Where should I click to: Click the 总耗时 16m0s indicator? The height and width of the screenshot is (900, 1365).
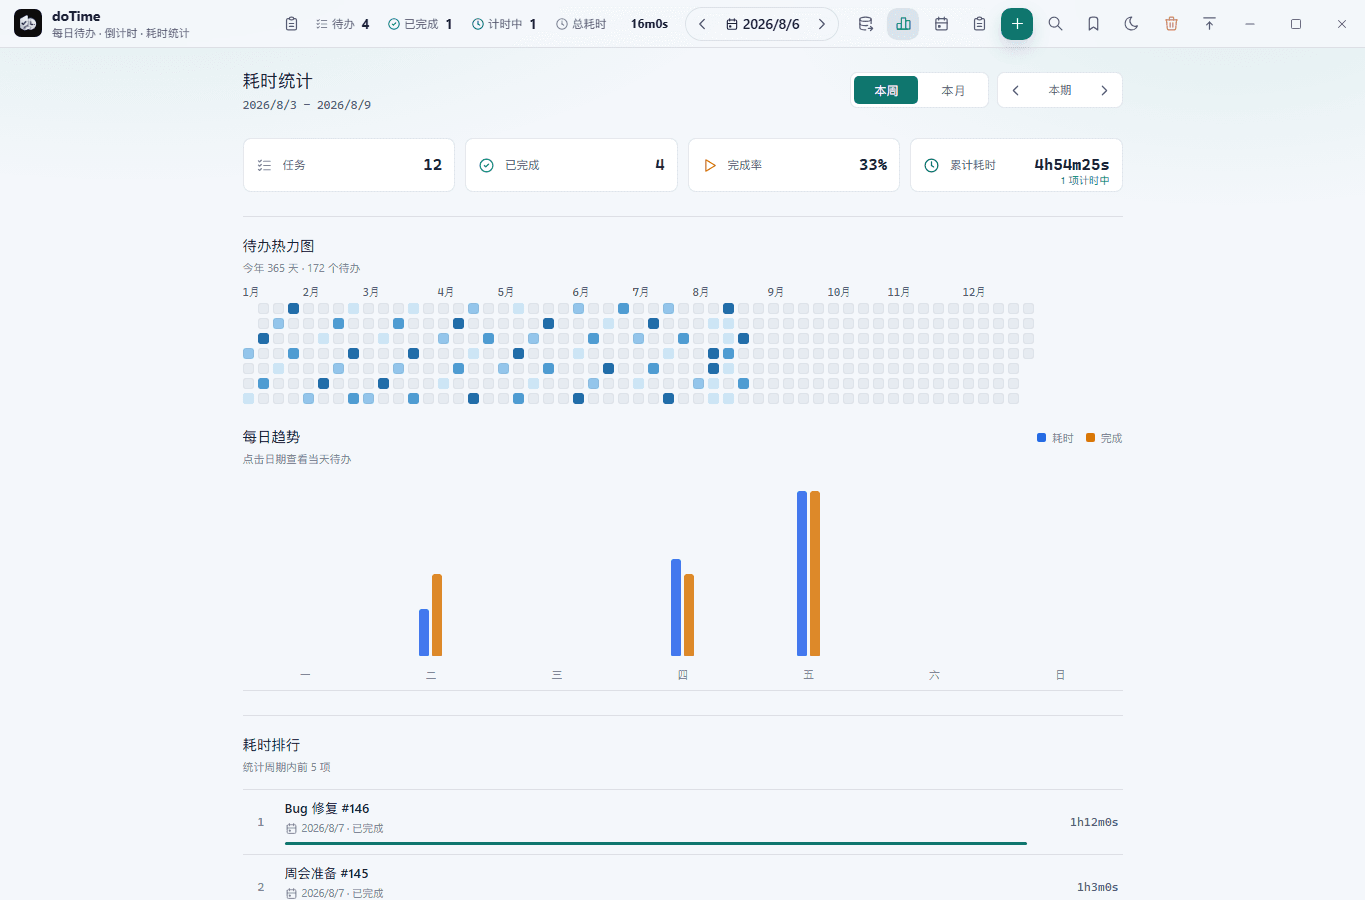(612, 24)
